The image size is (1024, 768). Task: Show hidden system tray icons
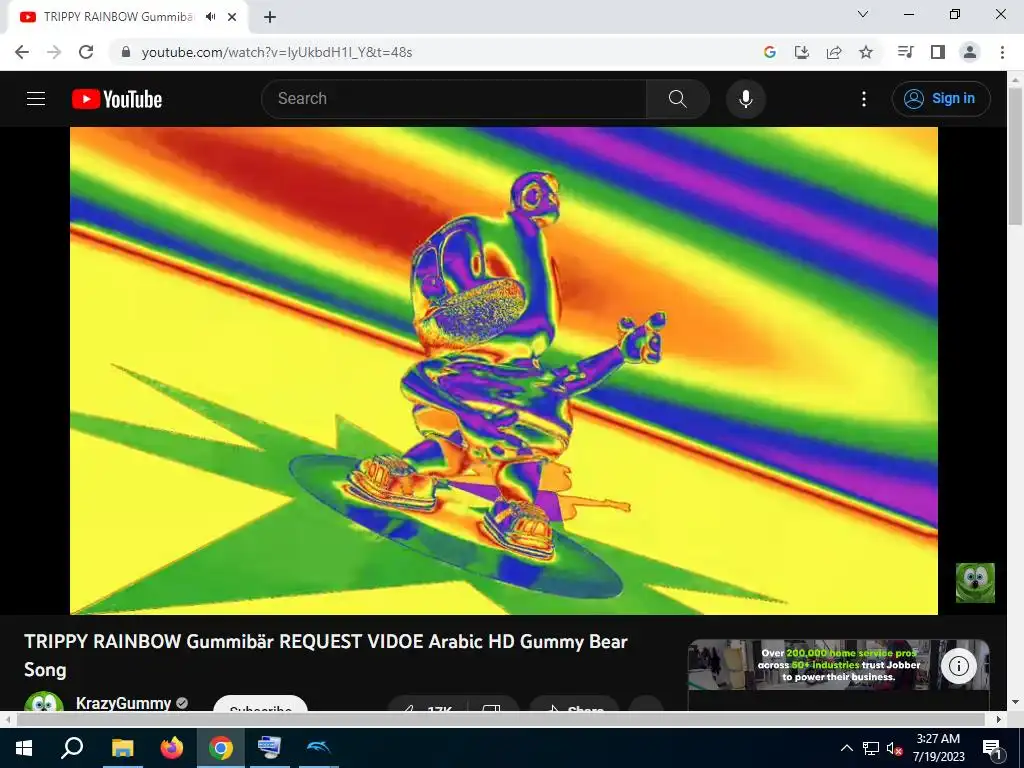[x=846, y=748]
